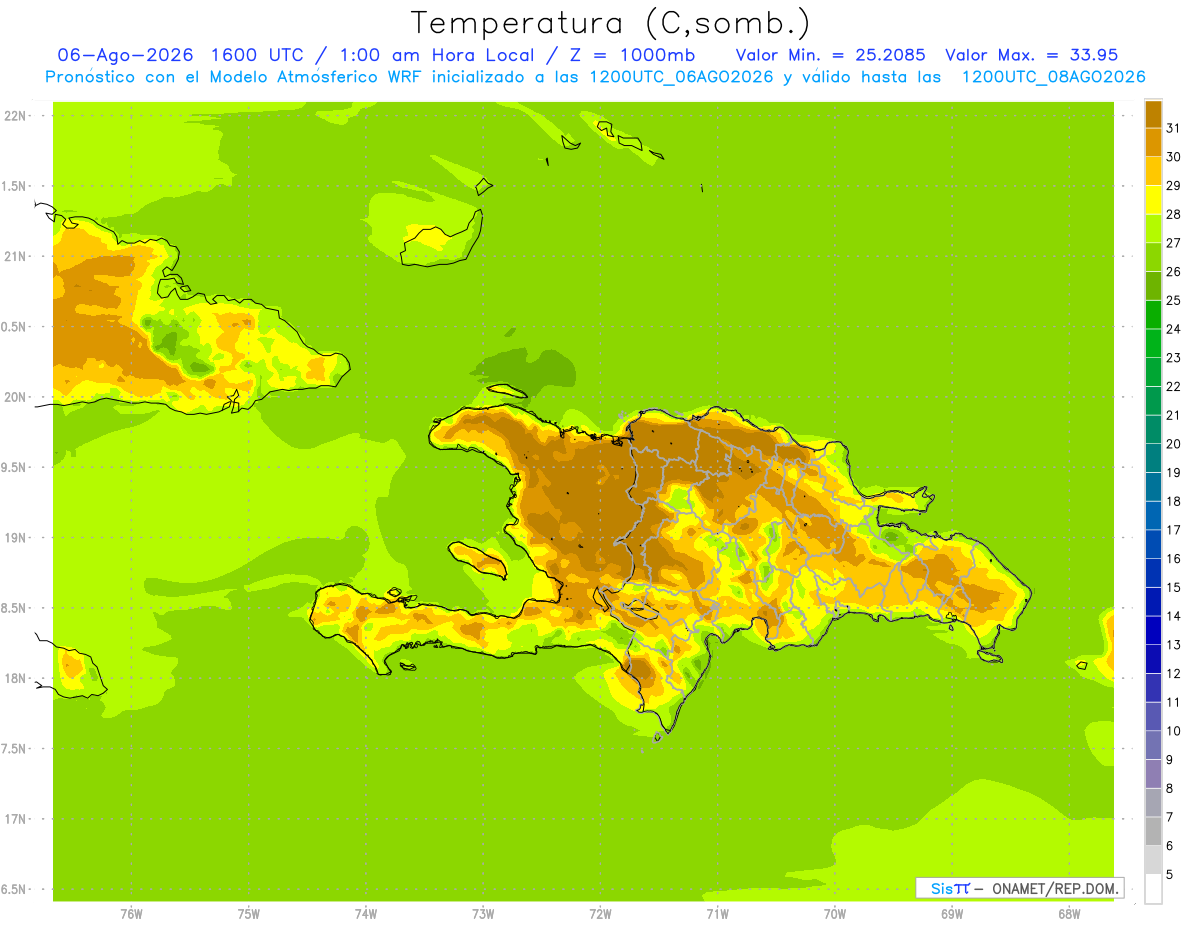The width and height of the screenshot is (1200, 927).
Task: Click legend value 31 on color bar
Action: (1174, 128)
